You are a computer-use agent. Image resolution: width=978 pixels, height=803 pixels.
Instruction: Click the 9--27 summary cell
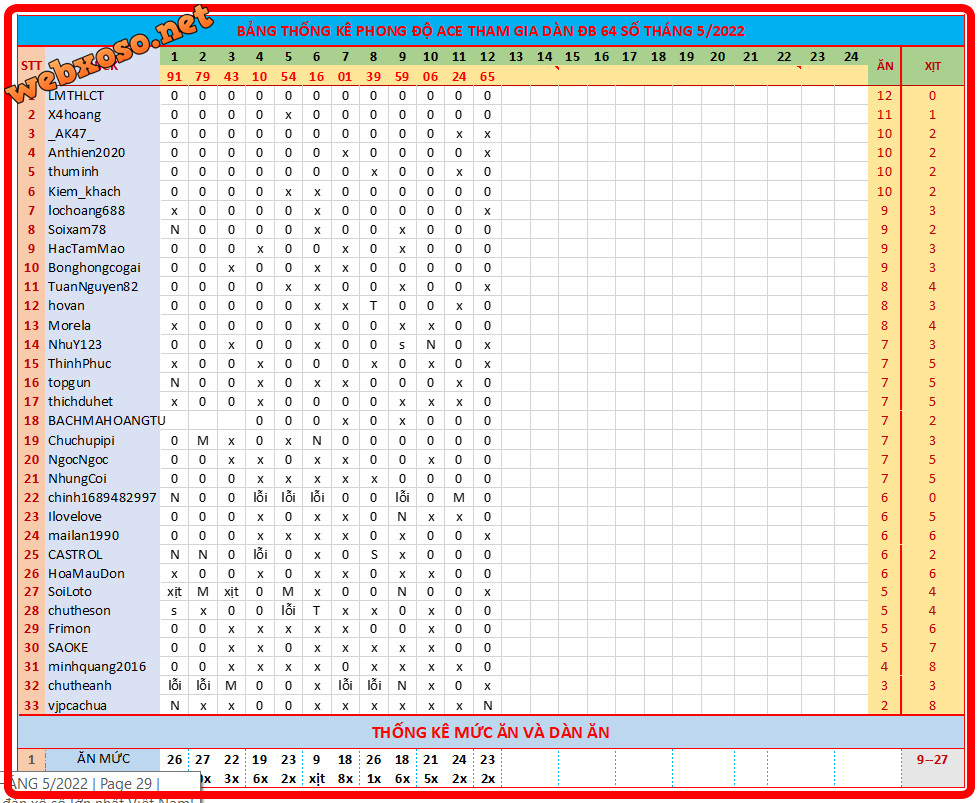click(932, 759)
